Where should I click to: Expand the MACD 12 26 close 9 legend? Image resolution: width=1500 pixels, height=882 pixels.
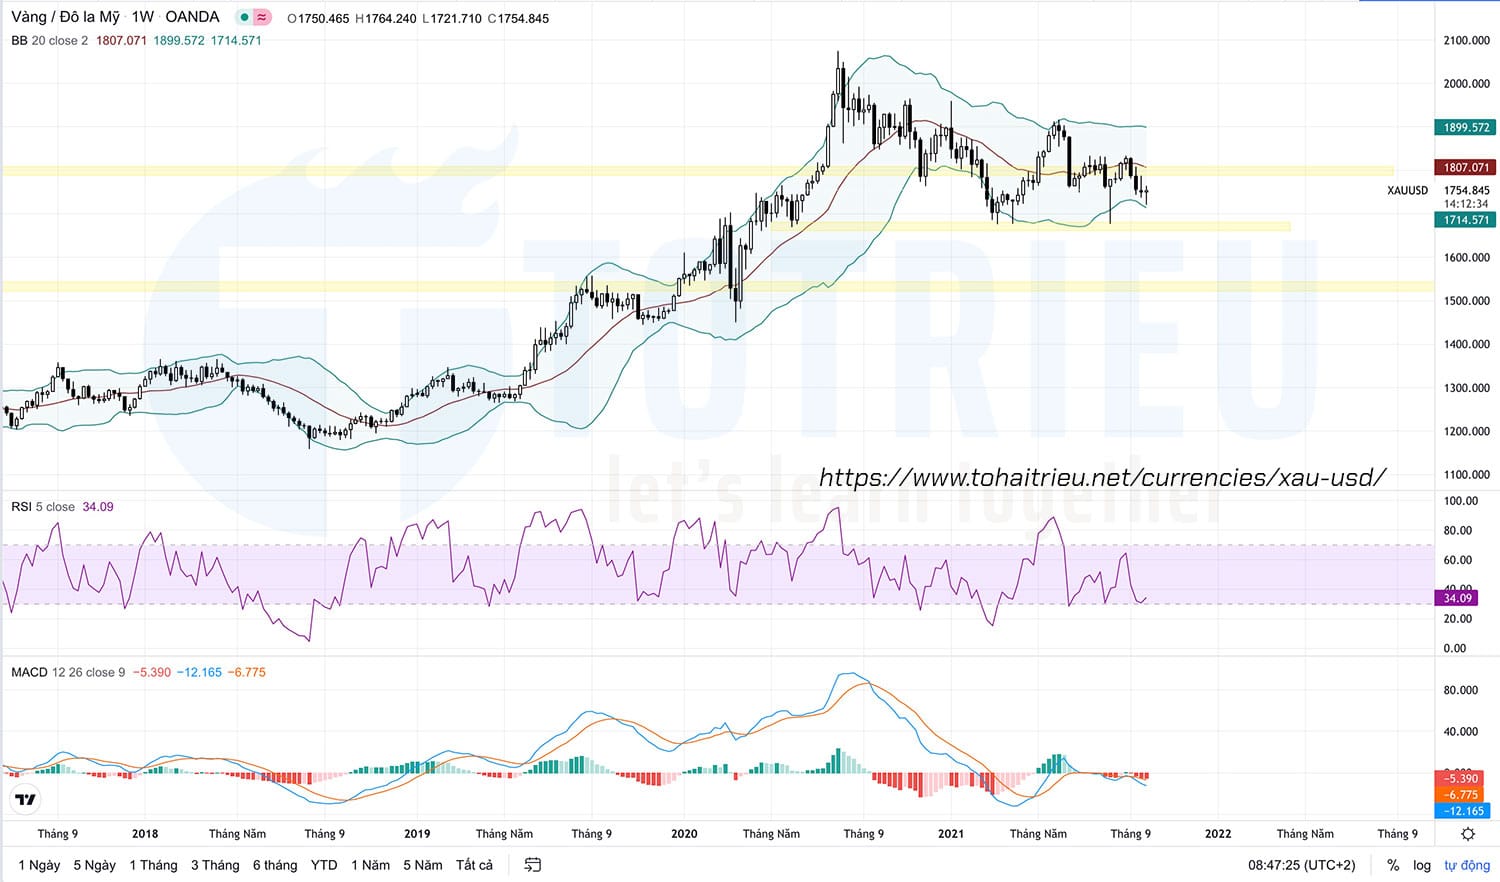click(68, 672)
